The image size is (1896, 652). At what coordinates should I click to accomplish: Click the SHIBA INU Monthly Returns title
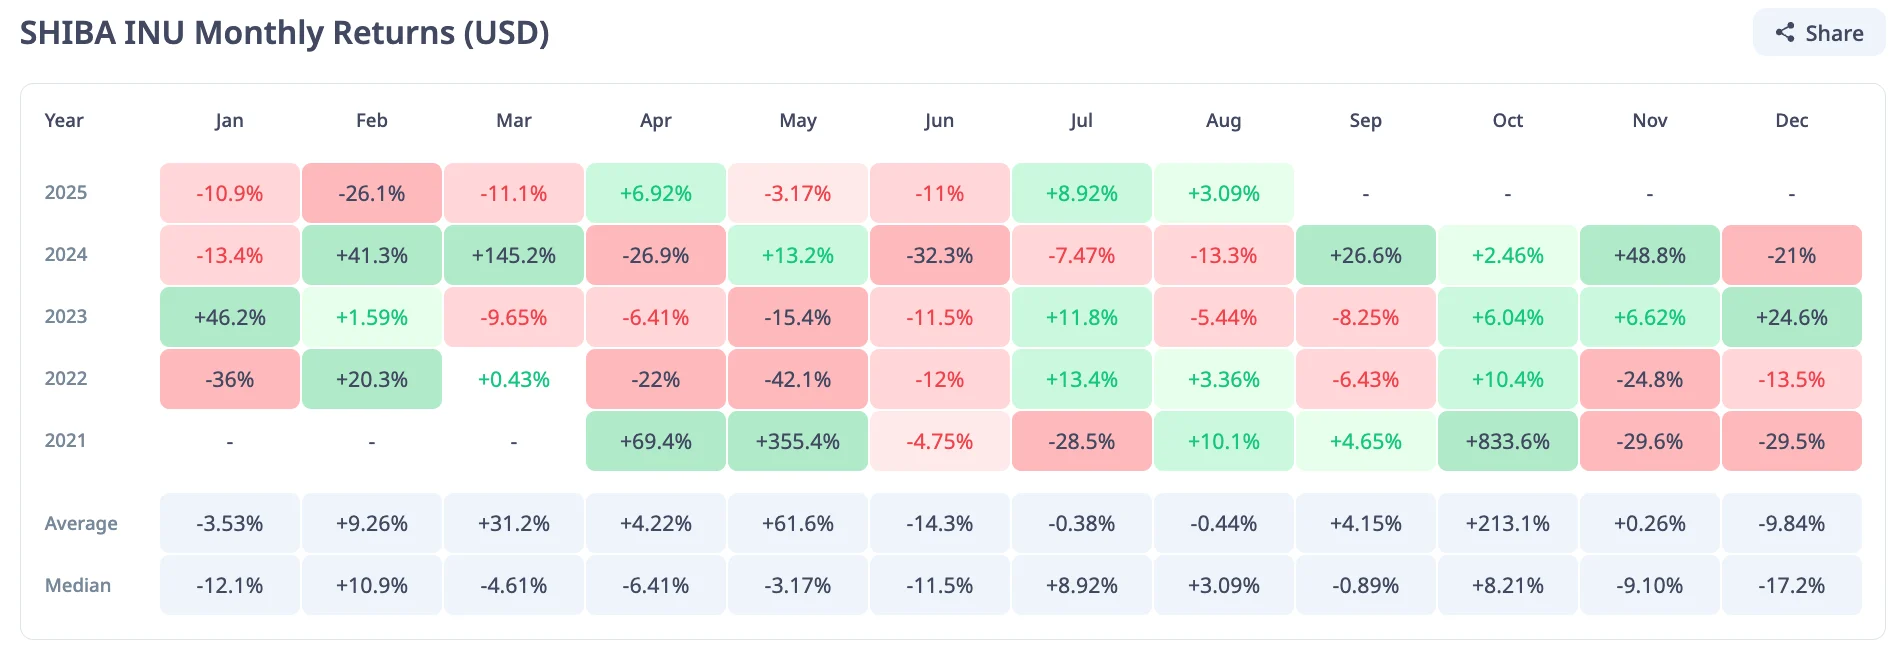click(x=285, y=33)
